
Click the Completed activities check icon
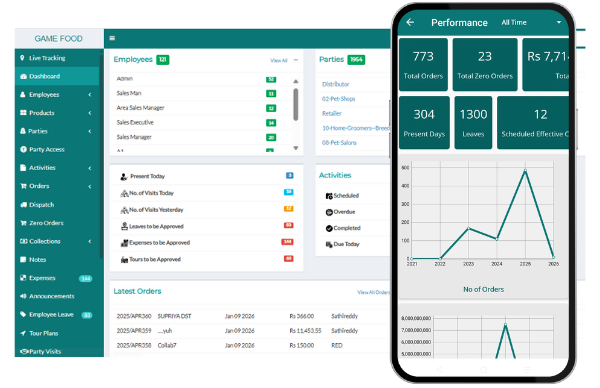329,228
